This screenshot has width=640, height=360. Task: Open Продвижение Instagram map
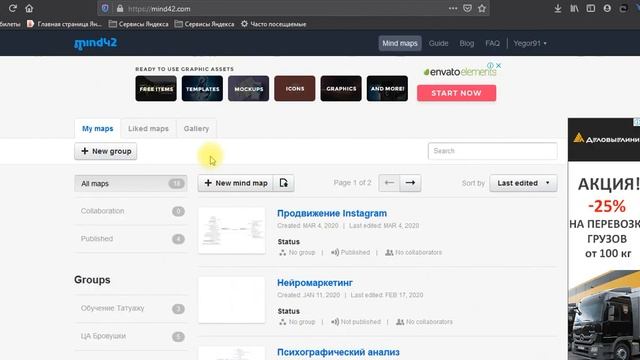coord(332,213)
